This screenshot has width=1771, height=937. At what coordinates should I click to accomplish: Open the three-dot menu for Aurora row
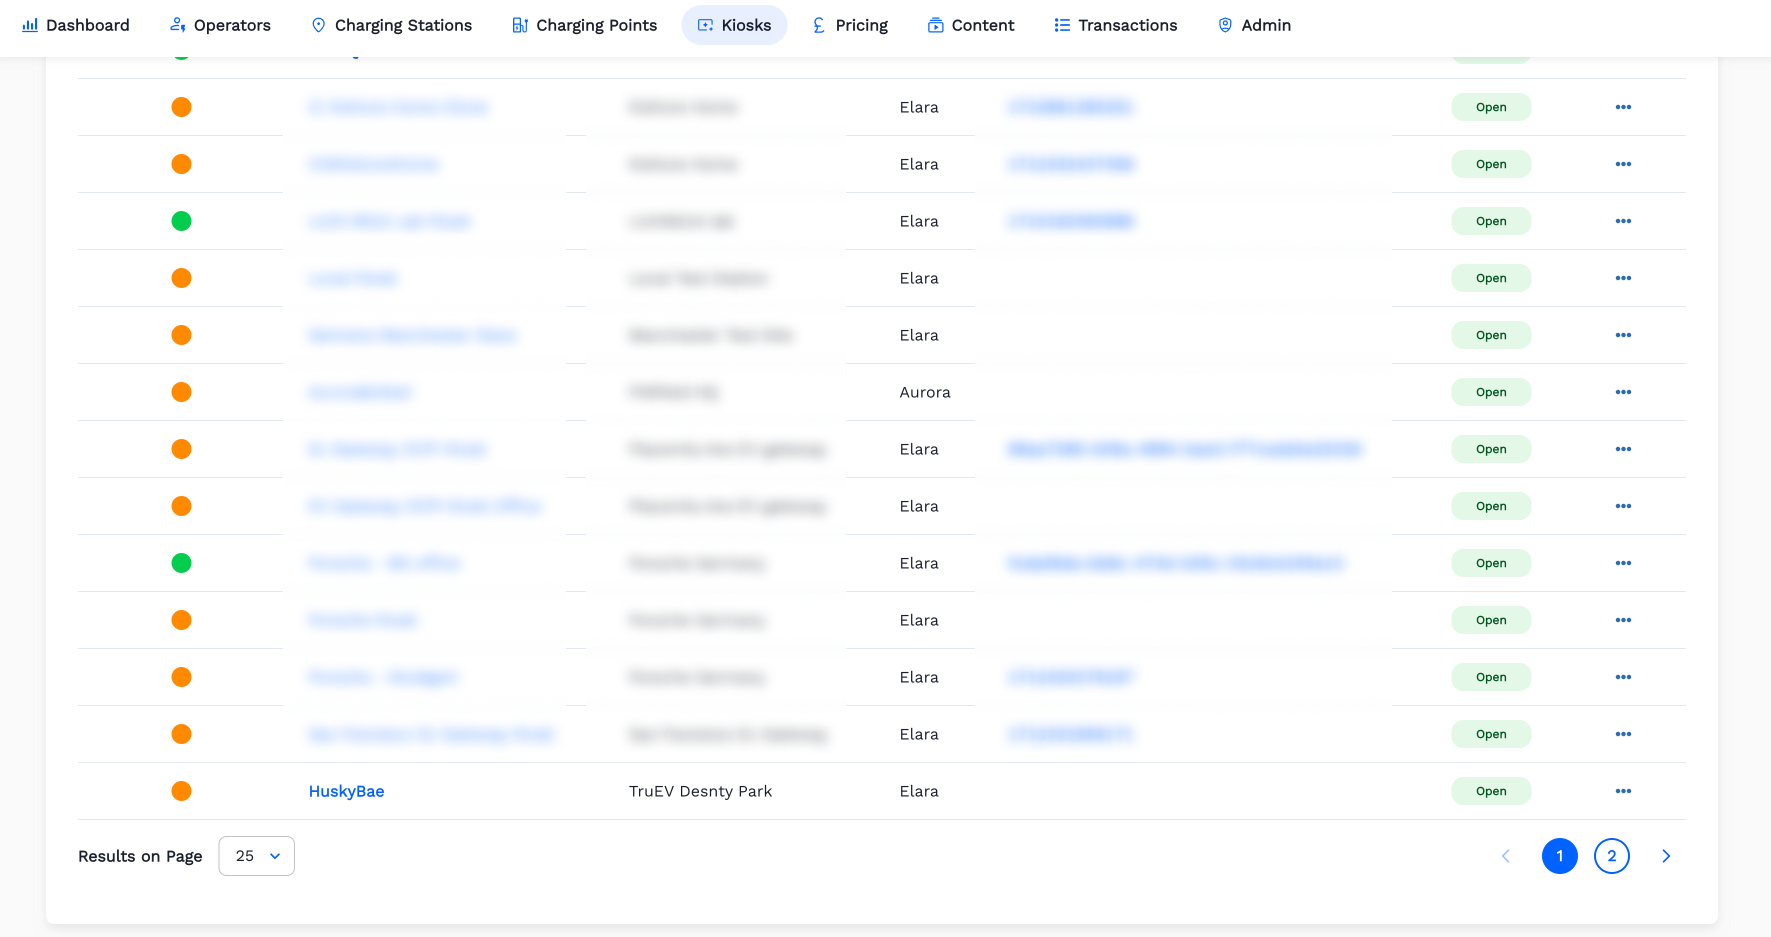click(1623, 392)
